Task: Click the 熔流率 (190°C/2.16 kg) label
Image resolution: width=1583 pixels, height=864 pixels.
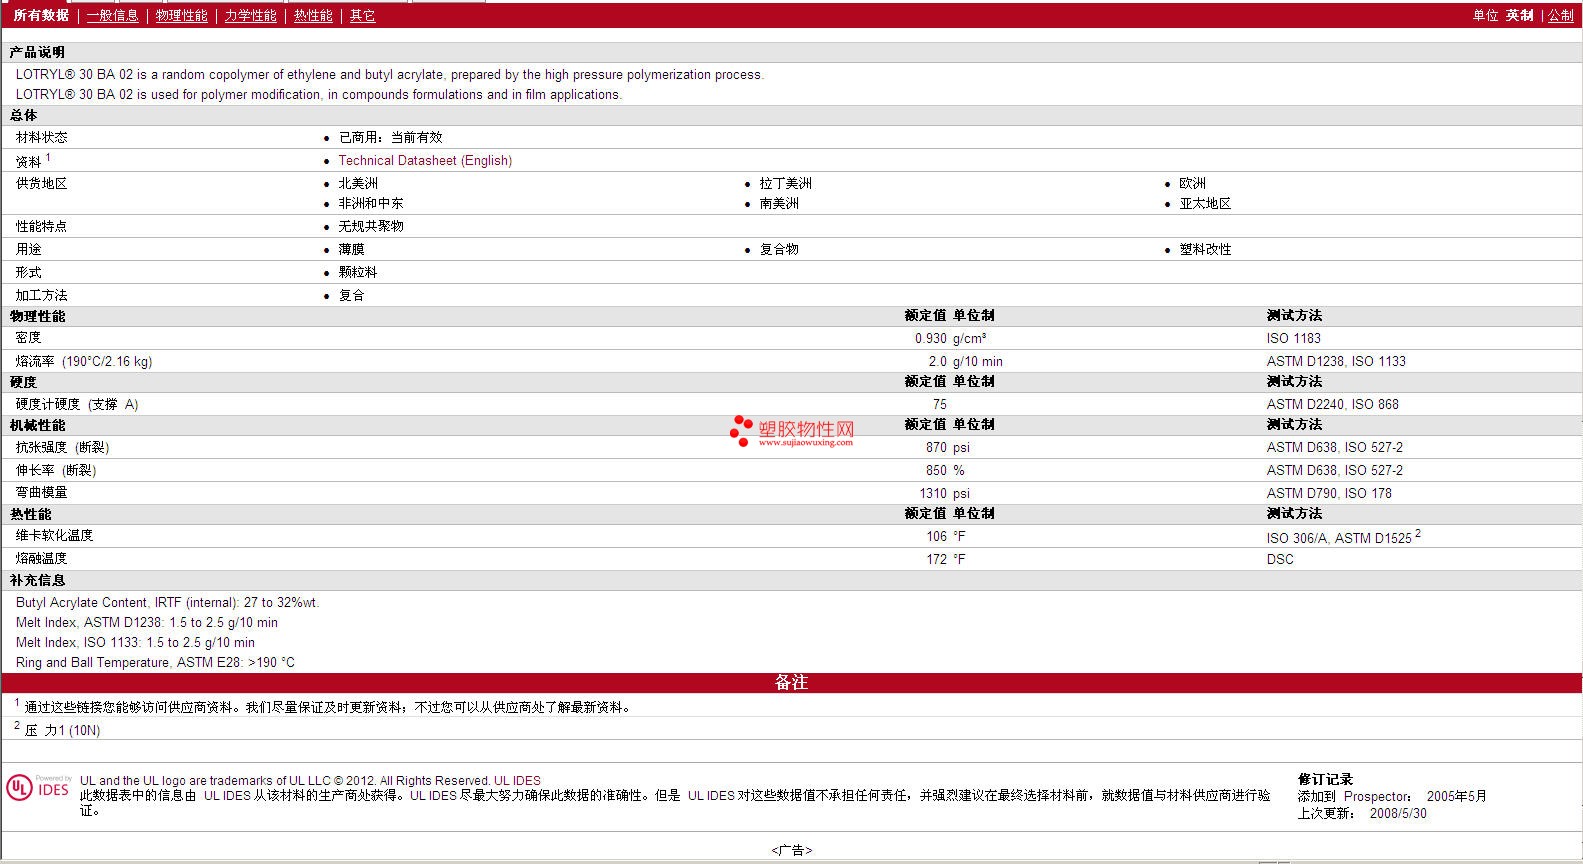Action: tap(84, 362)
